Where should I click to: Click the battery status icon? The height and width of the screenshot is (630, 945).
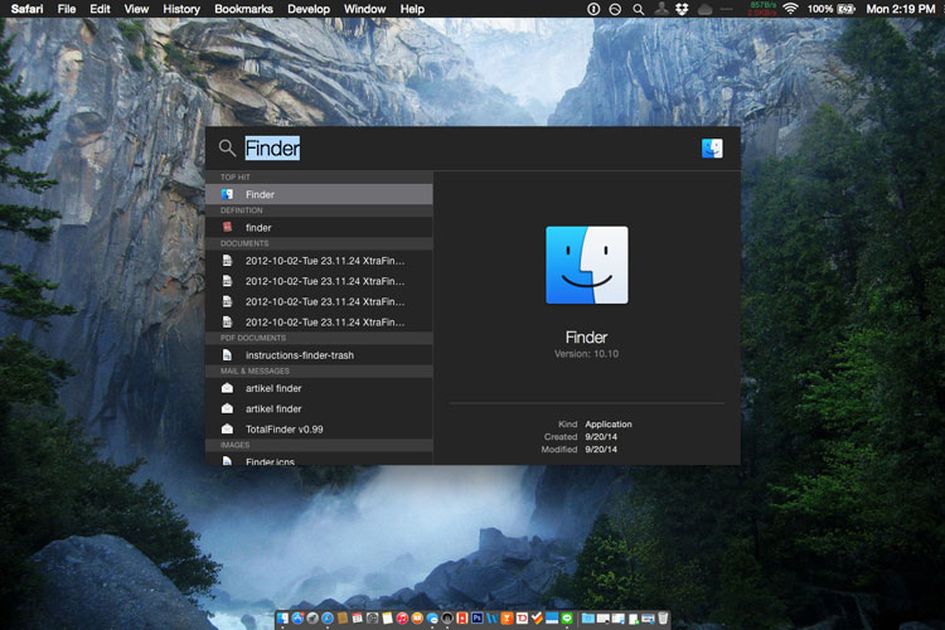[x=846, y=9]
